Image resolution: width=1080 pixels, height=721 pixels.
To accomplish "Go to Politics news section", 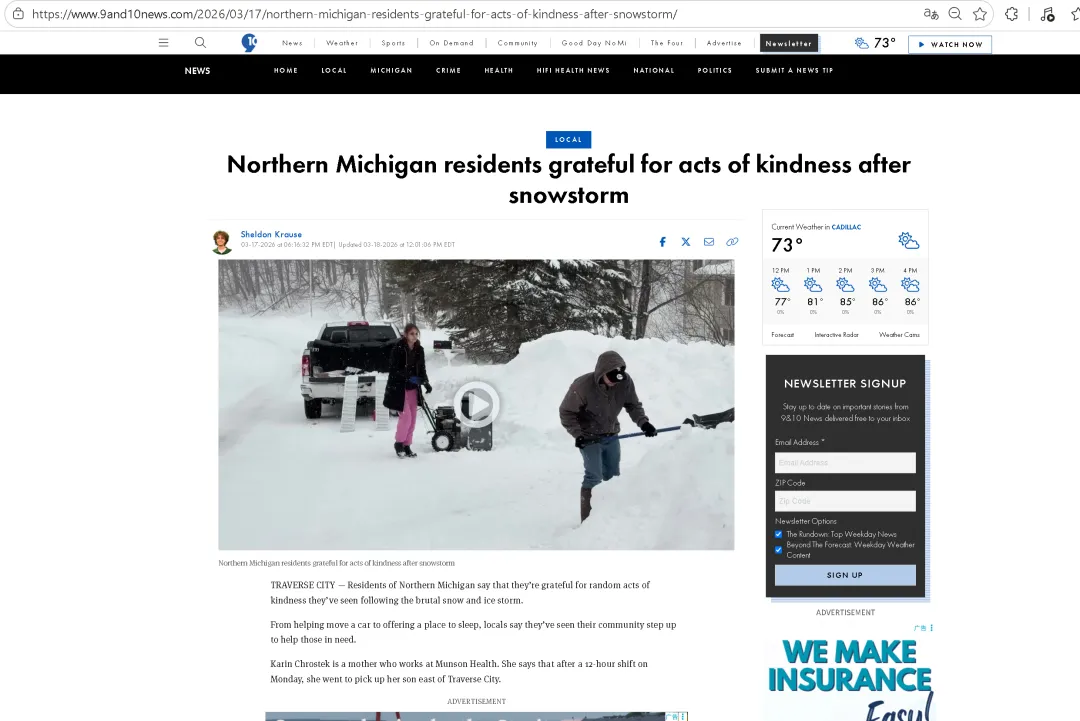I will (x=714, y=70).
